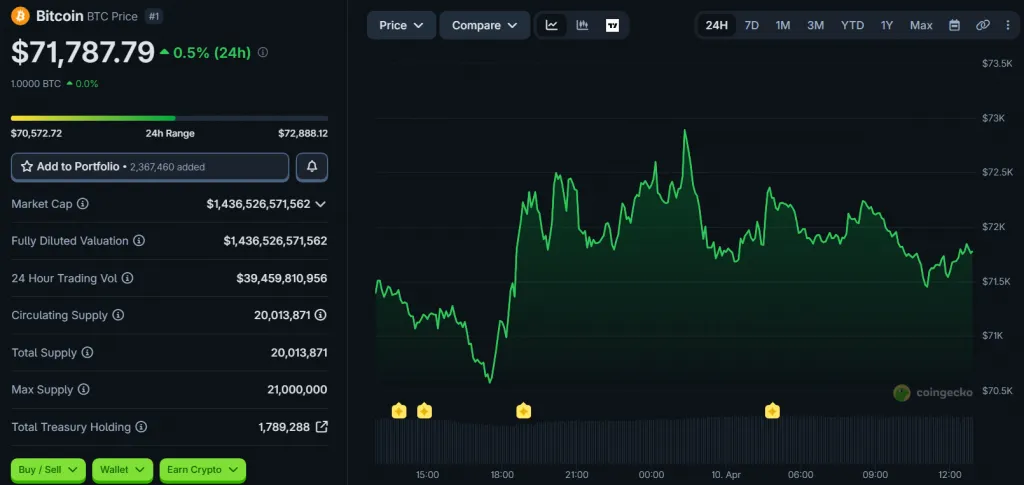
Task: Expand the Market Cap chevron
Action: pyautogui.click(x=320, y=204)
